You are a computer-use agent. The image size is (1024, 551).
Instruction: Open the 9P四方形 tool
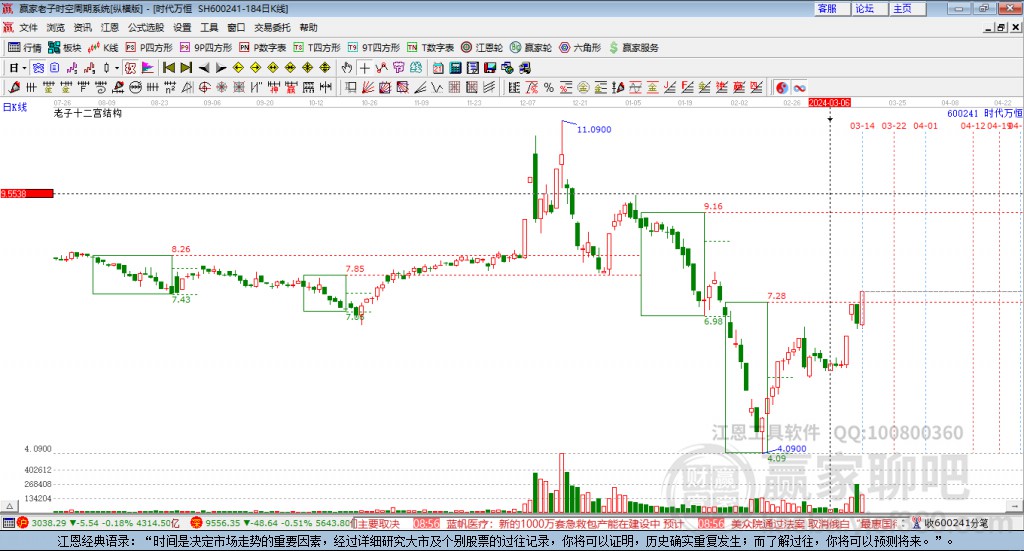pos(206,48)
